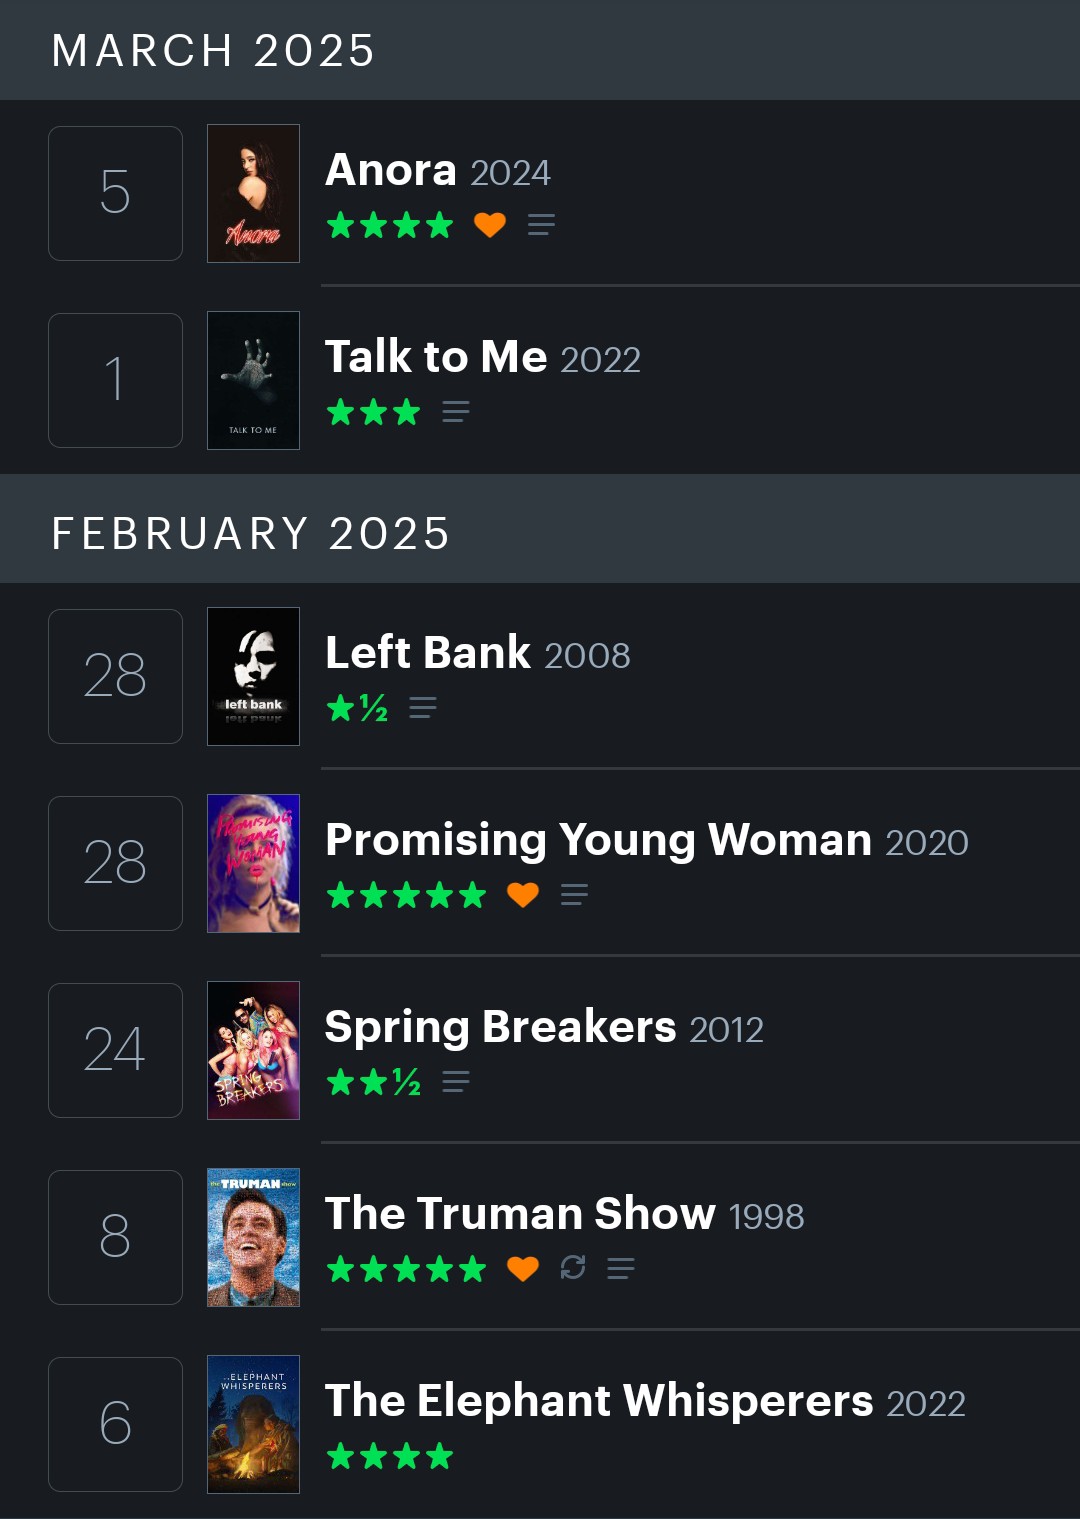The image size is (1080, 1519).
Task: Click the orange heart on Anora
Action: (490, 225)
